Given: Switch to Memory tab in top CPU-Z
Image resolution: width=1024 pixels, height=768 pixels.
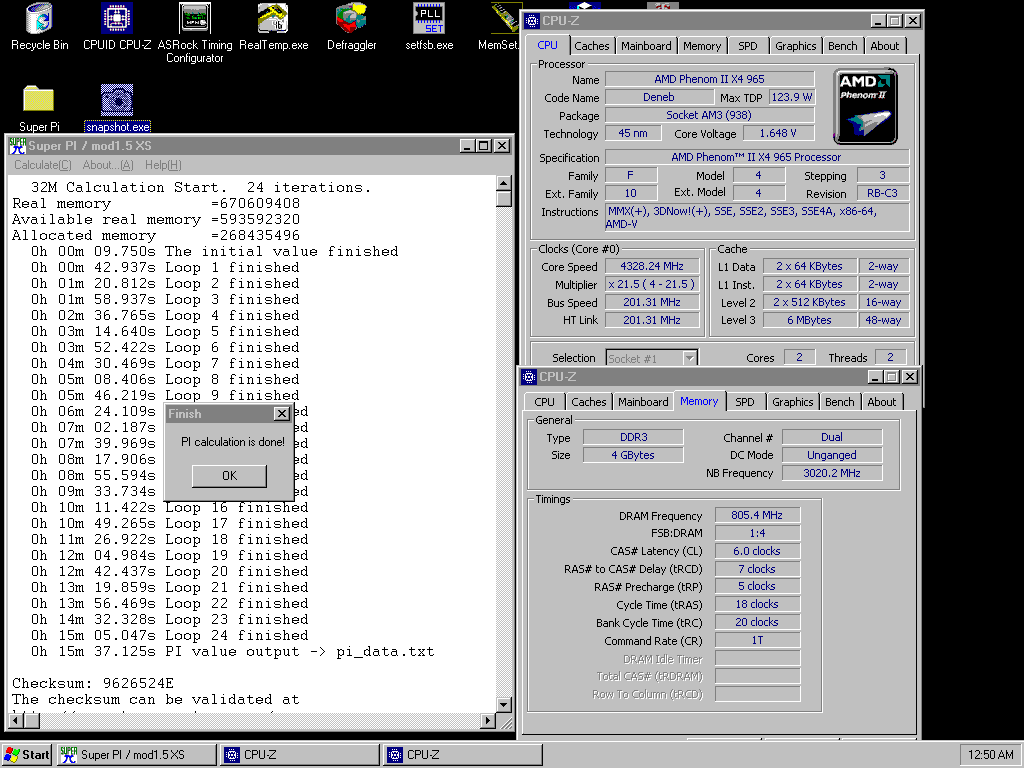Looking at the screenshot, I should [x=702, y=46].
